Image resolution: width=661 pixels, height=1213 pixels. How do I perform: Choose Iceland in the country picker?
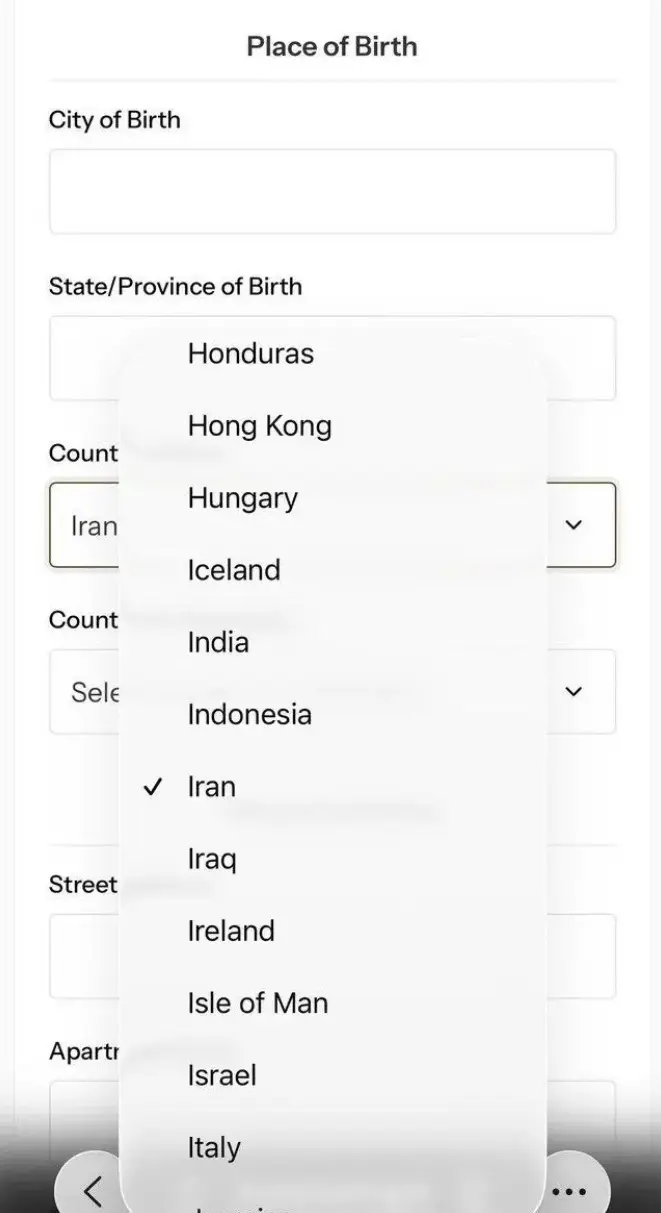point(233,570)
